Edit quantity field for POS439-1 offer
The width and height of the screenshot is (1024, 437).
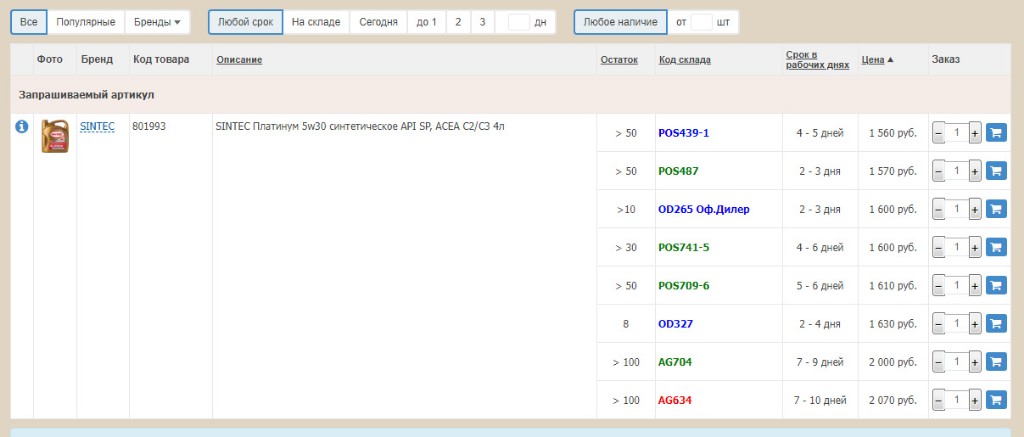[957, 133]
